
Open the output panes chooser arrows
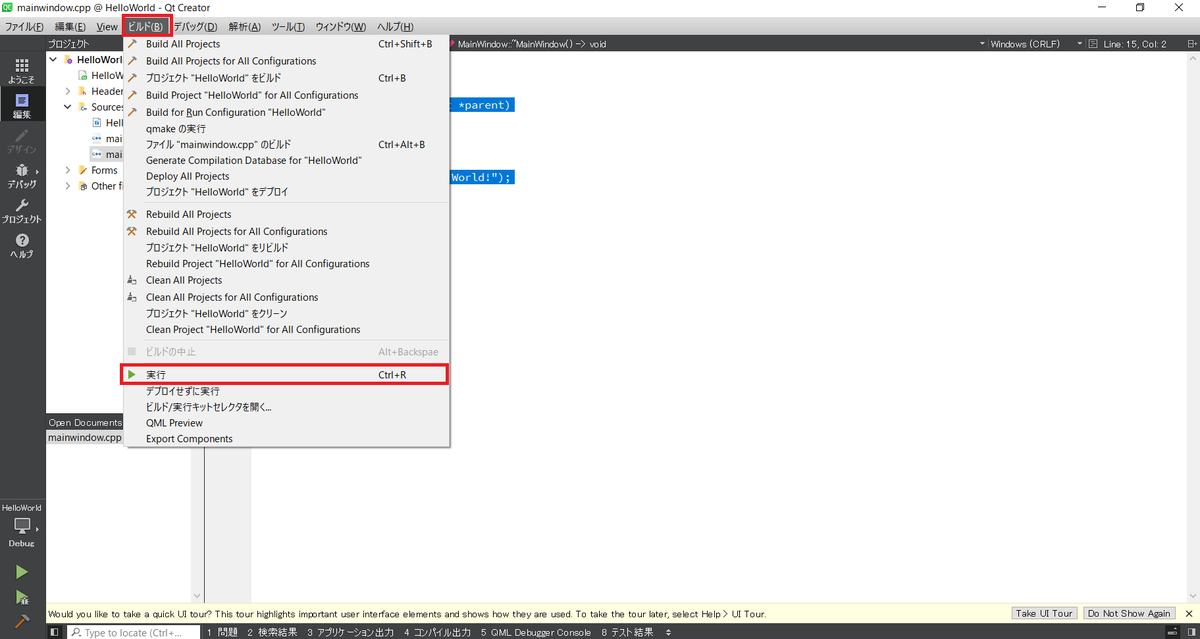[x=668, y=632]
